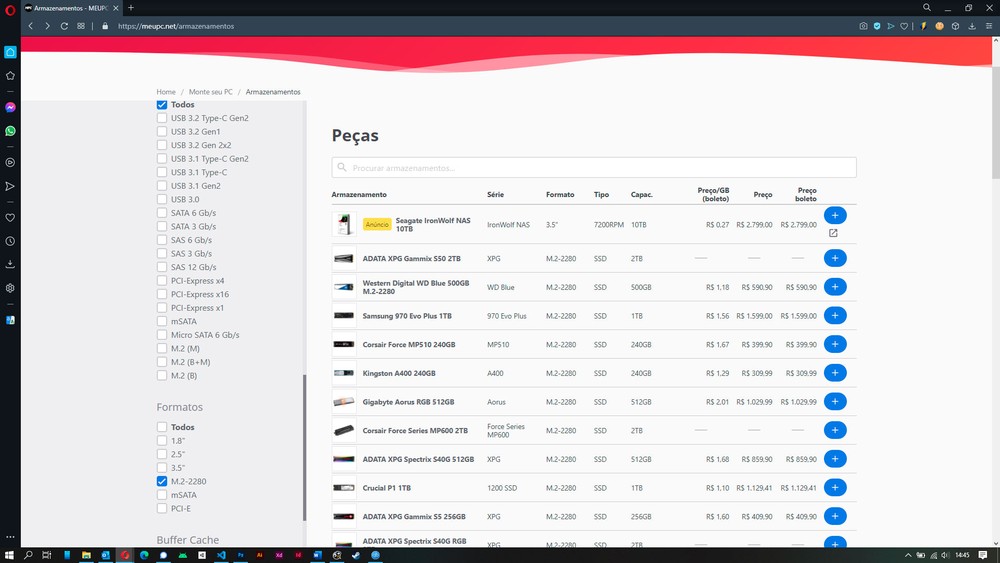Sort by Preço column header

(x=763, y=194)
